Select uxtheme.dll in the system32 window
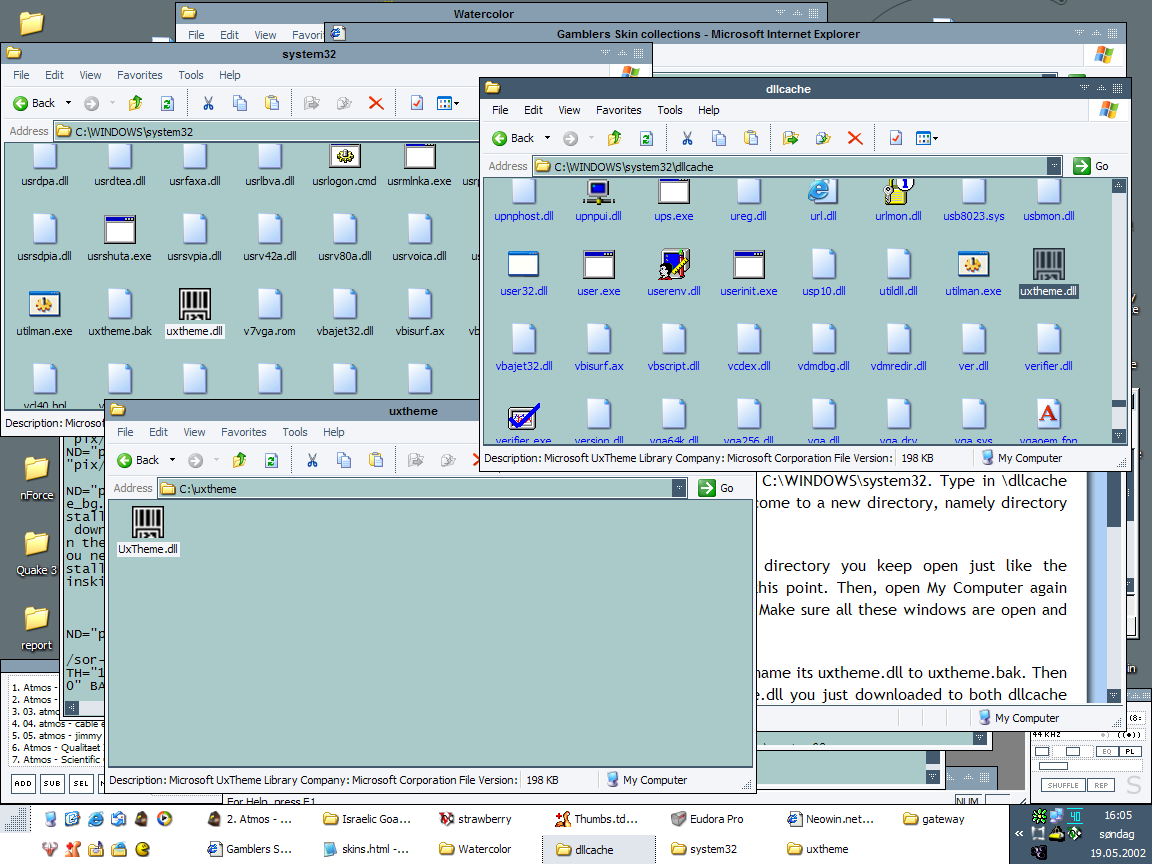1152x864 pixels. click(x=195, y=313)
